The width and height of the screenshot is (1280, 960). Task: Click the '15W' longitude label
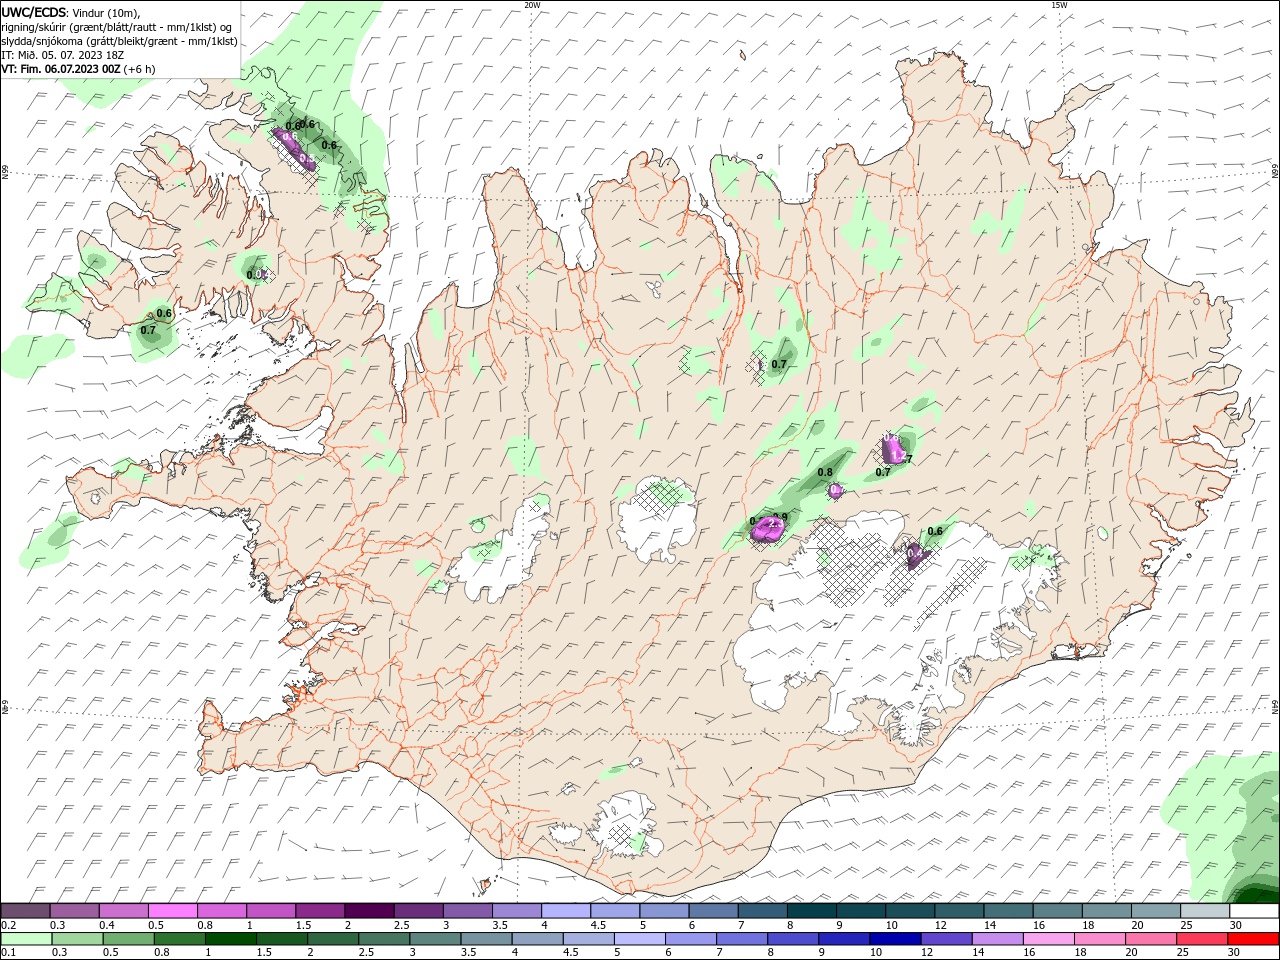tap(1059, 5)
